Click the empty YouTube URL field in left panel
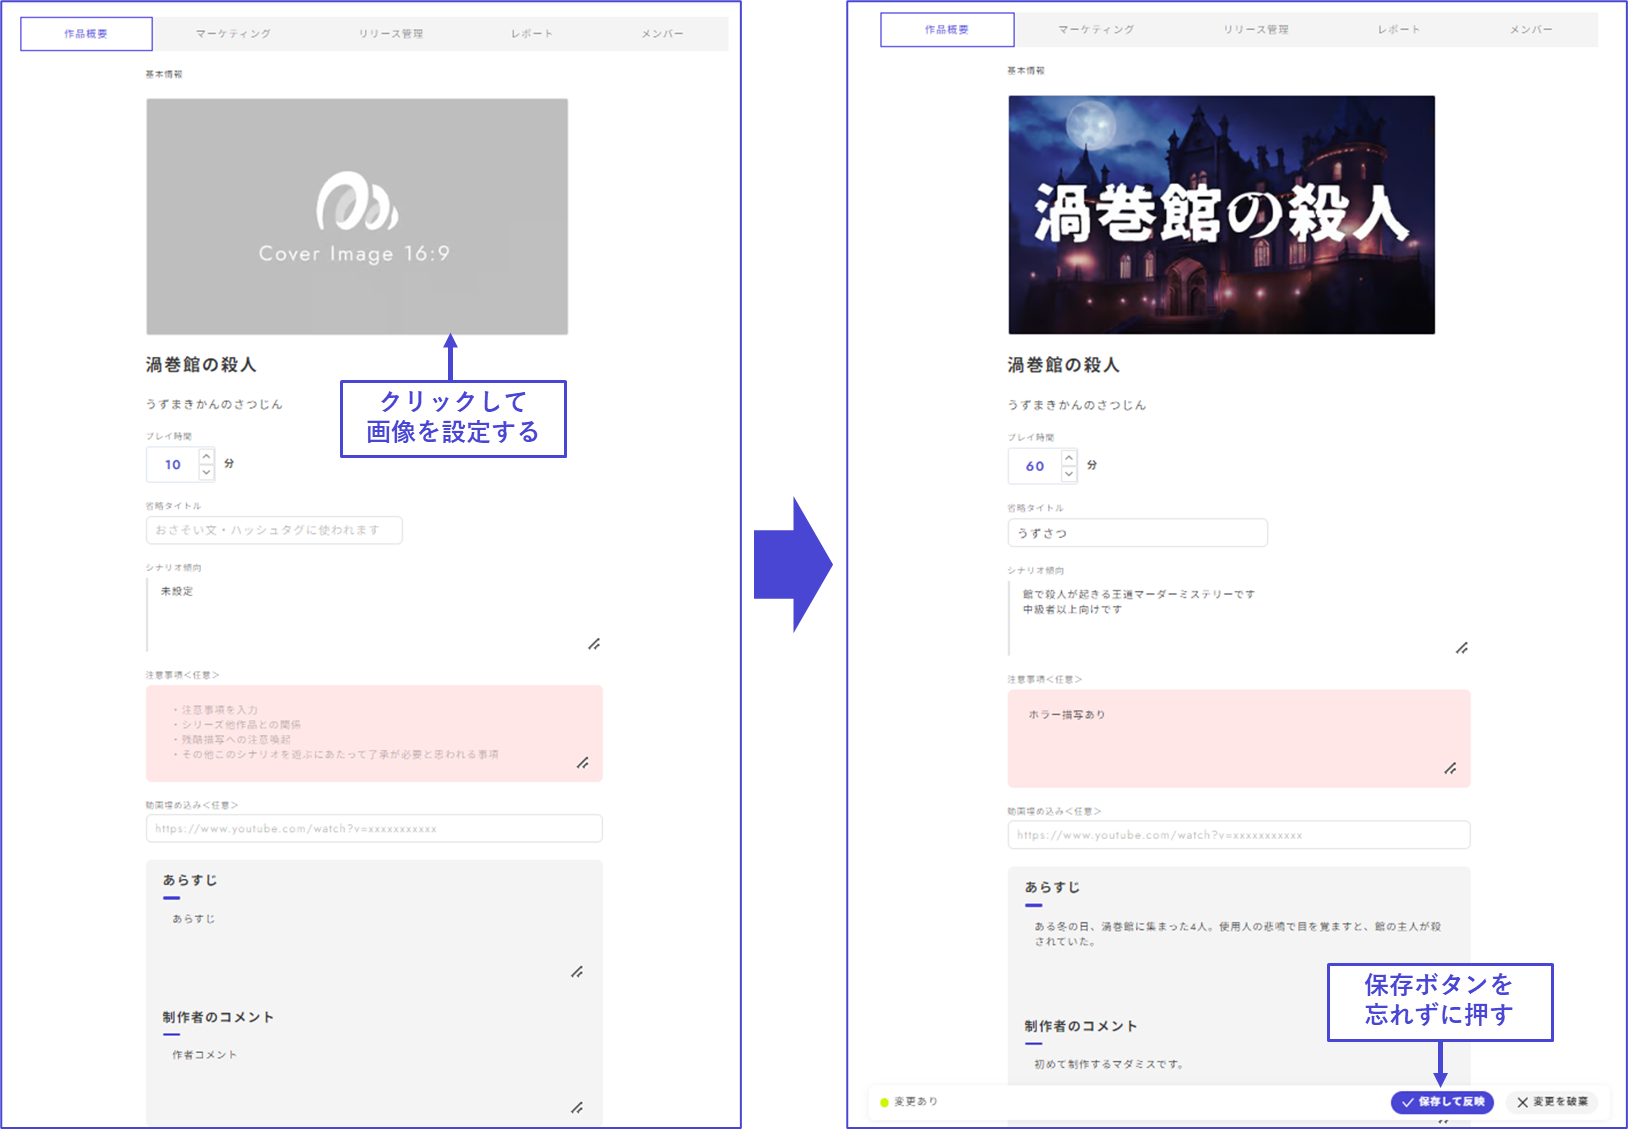The height and width of the screenshot is (1129, 1628). (374, 829)
